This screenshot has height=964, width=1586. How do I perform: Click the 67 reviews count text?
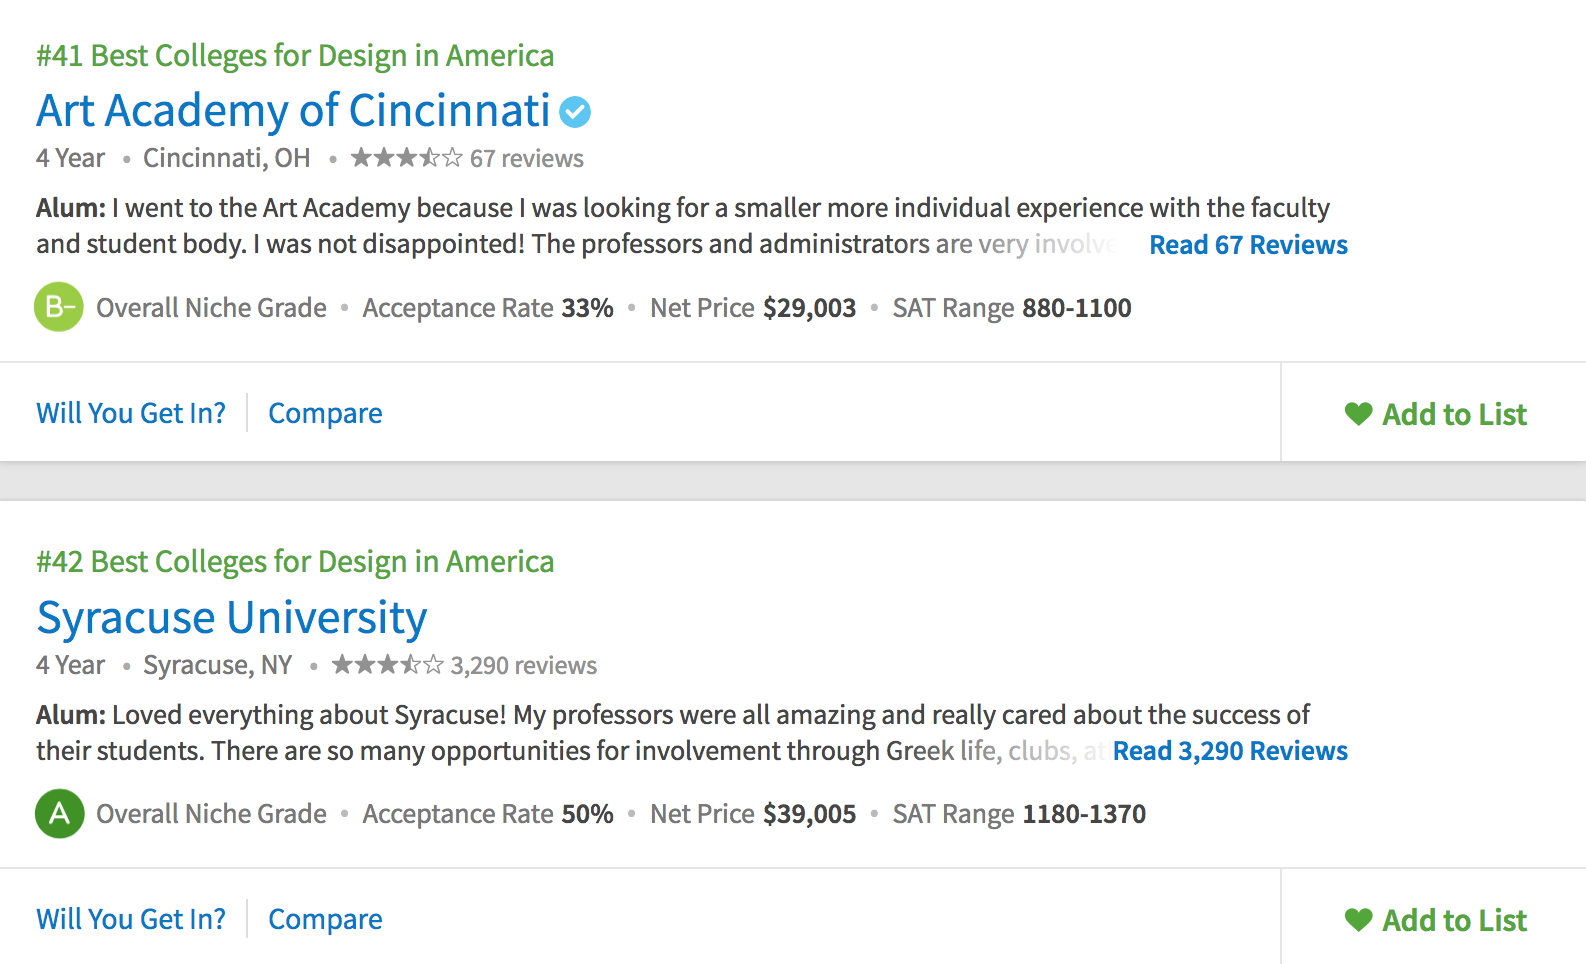pos(527,159)
